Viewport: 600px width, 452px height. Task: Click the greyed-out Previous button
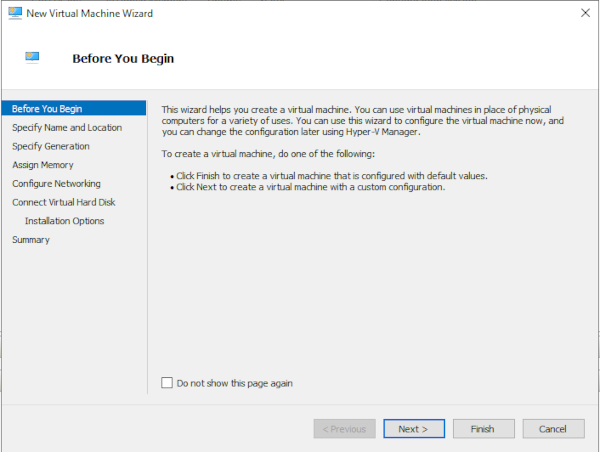click(344, 429)
